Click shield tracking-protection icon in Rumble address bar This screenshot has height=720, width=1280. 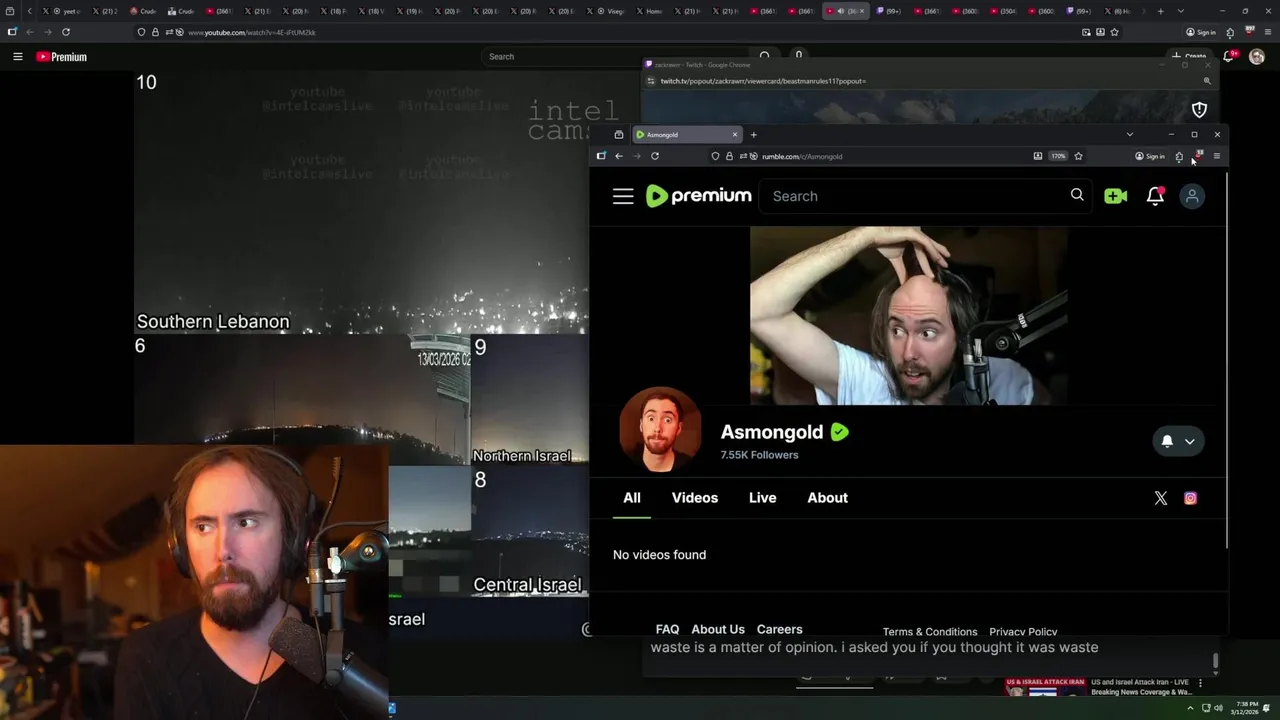tap(715, 156)
